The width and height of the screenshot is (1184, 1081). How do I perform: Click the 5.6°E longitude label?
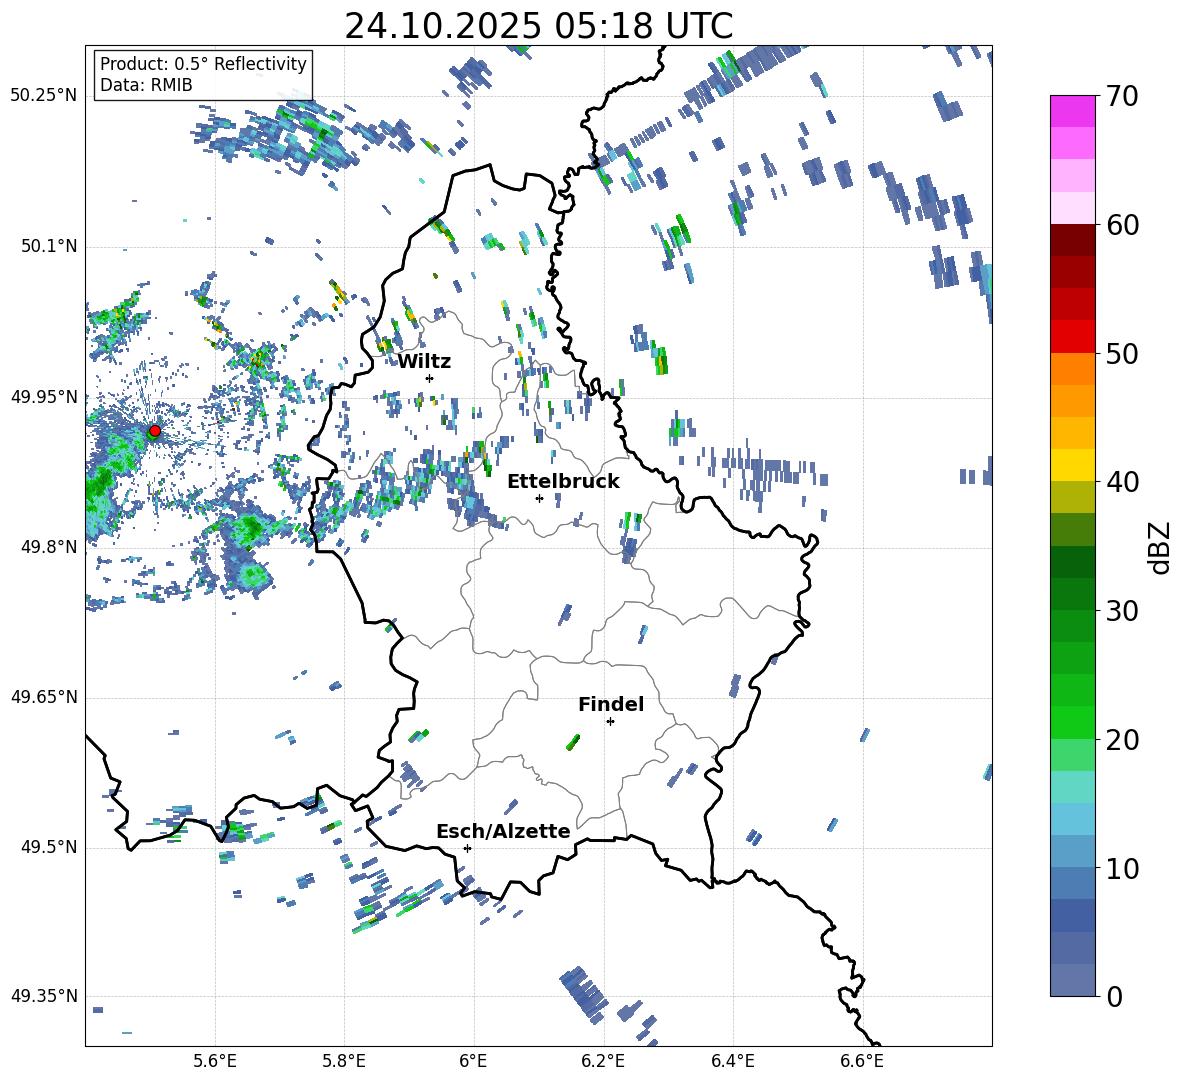tap(215, 1061)
